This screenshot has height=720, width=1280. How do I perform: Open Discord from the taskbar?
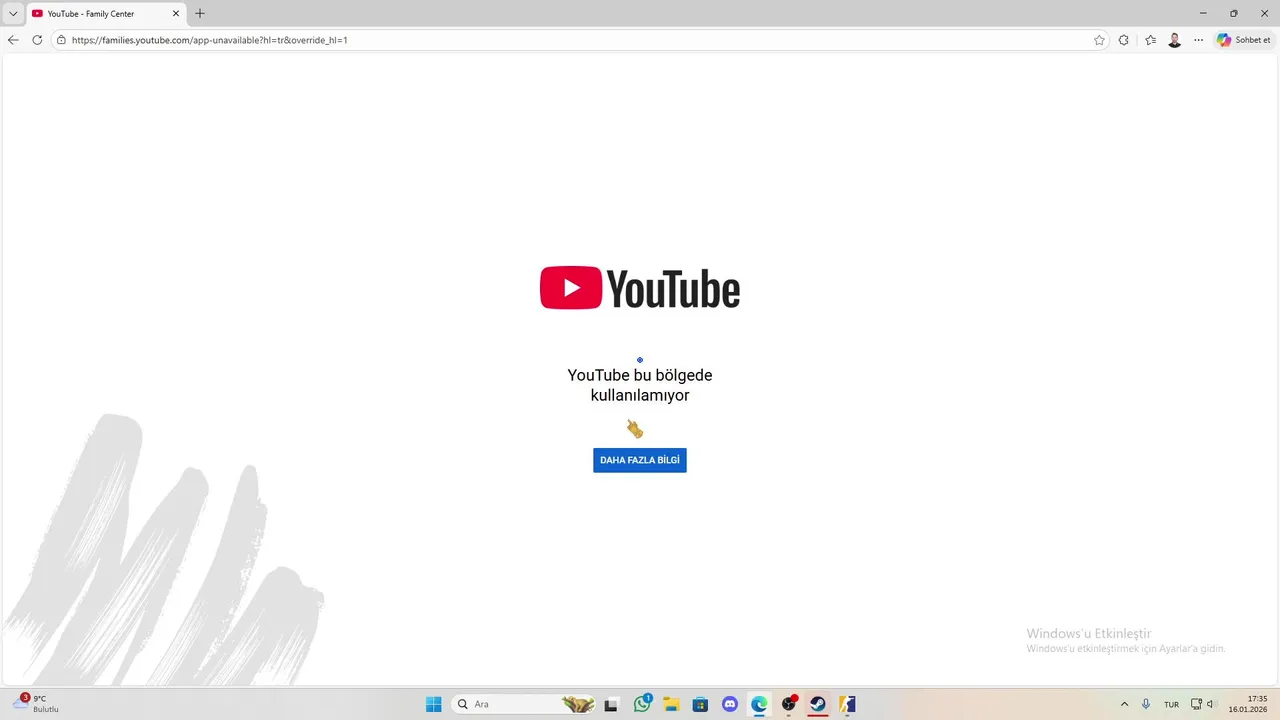730,704
